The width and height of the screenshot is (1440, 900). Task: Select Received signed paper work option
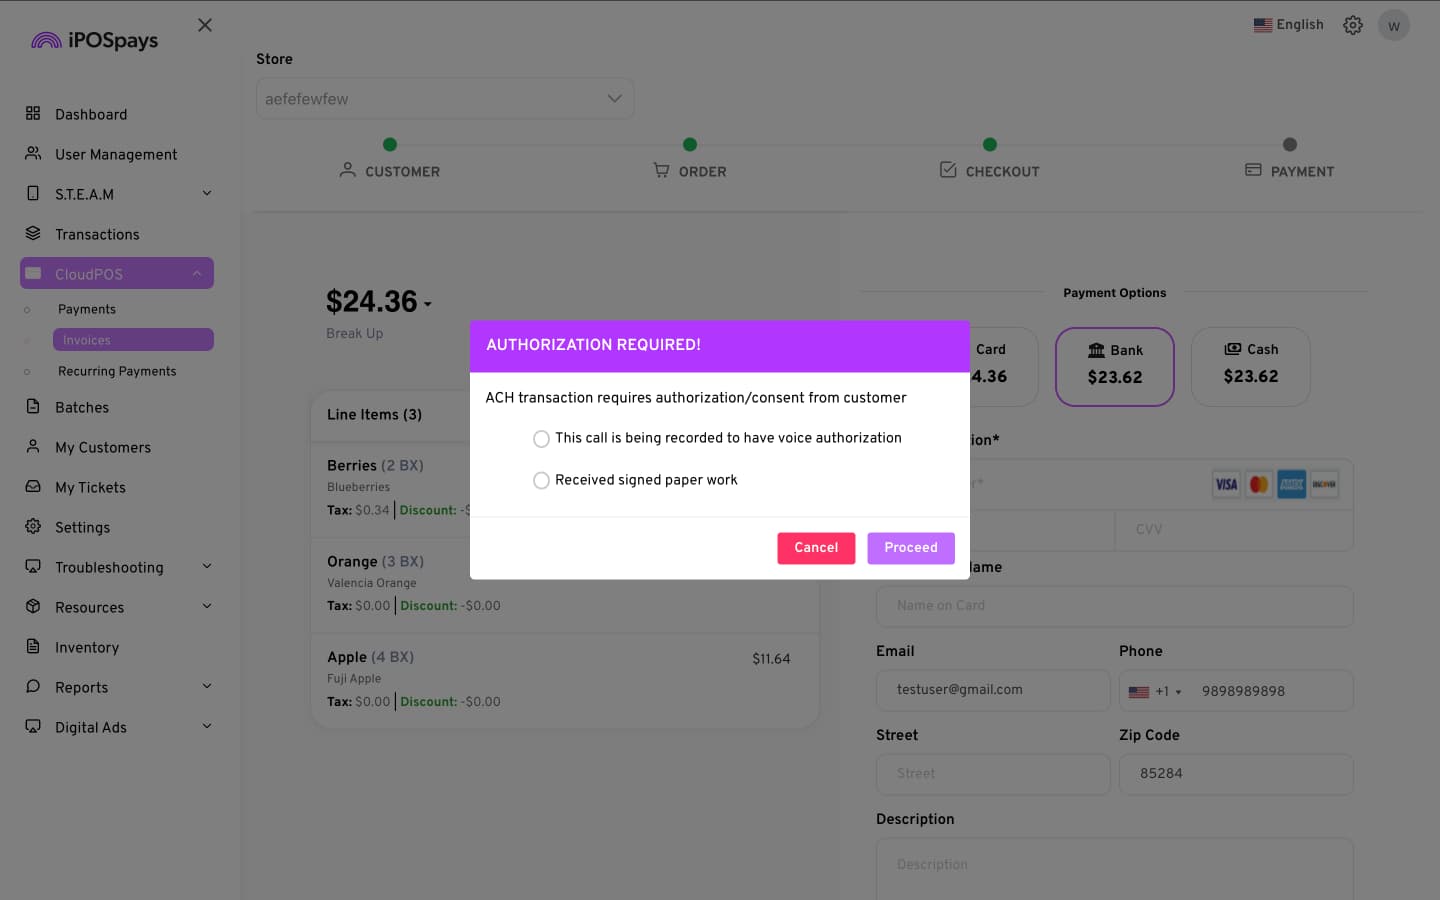[x=541, y=481]
